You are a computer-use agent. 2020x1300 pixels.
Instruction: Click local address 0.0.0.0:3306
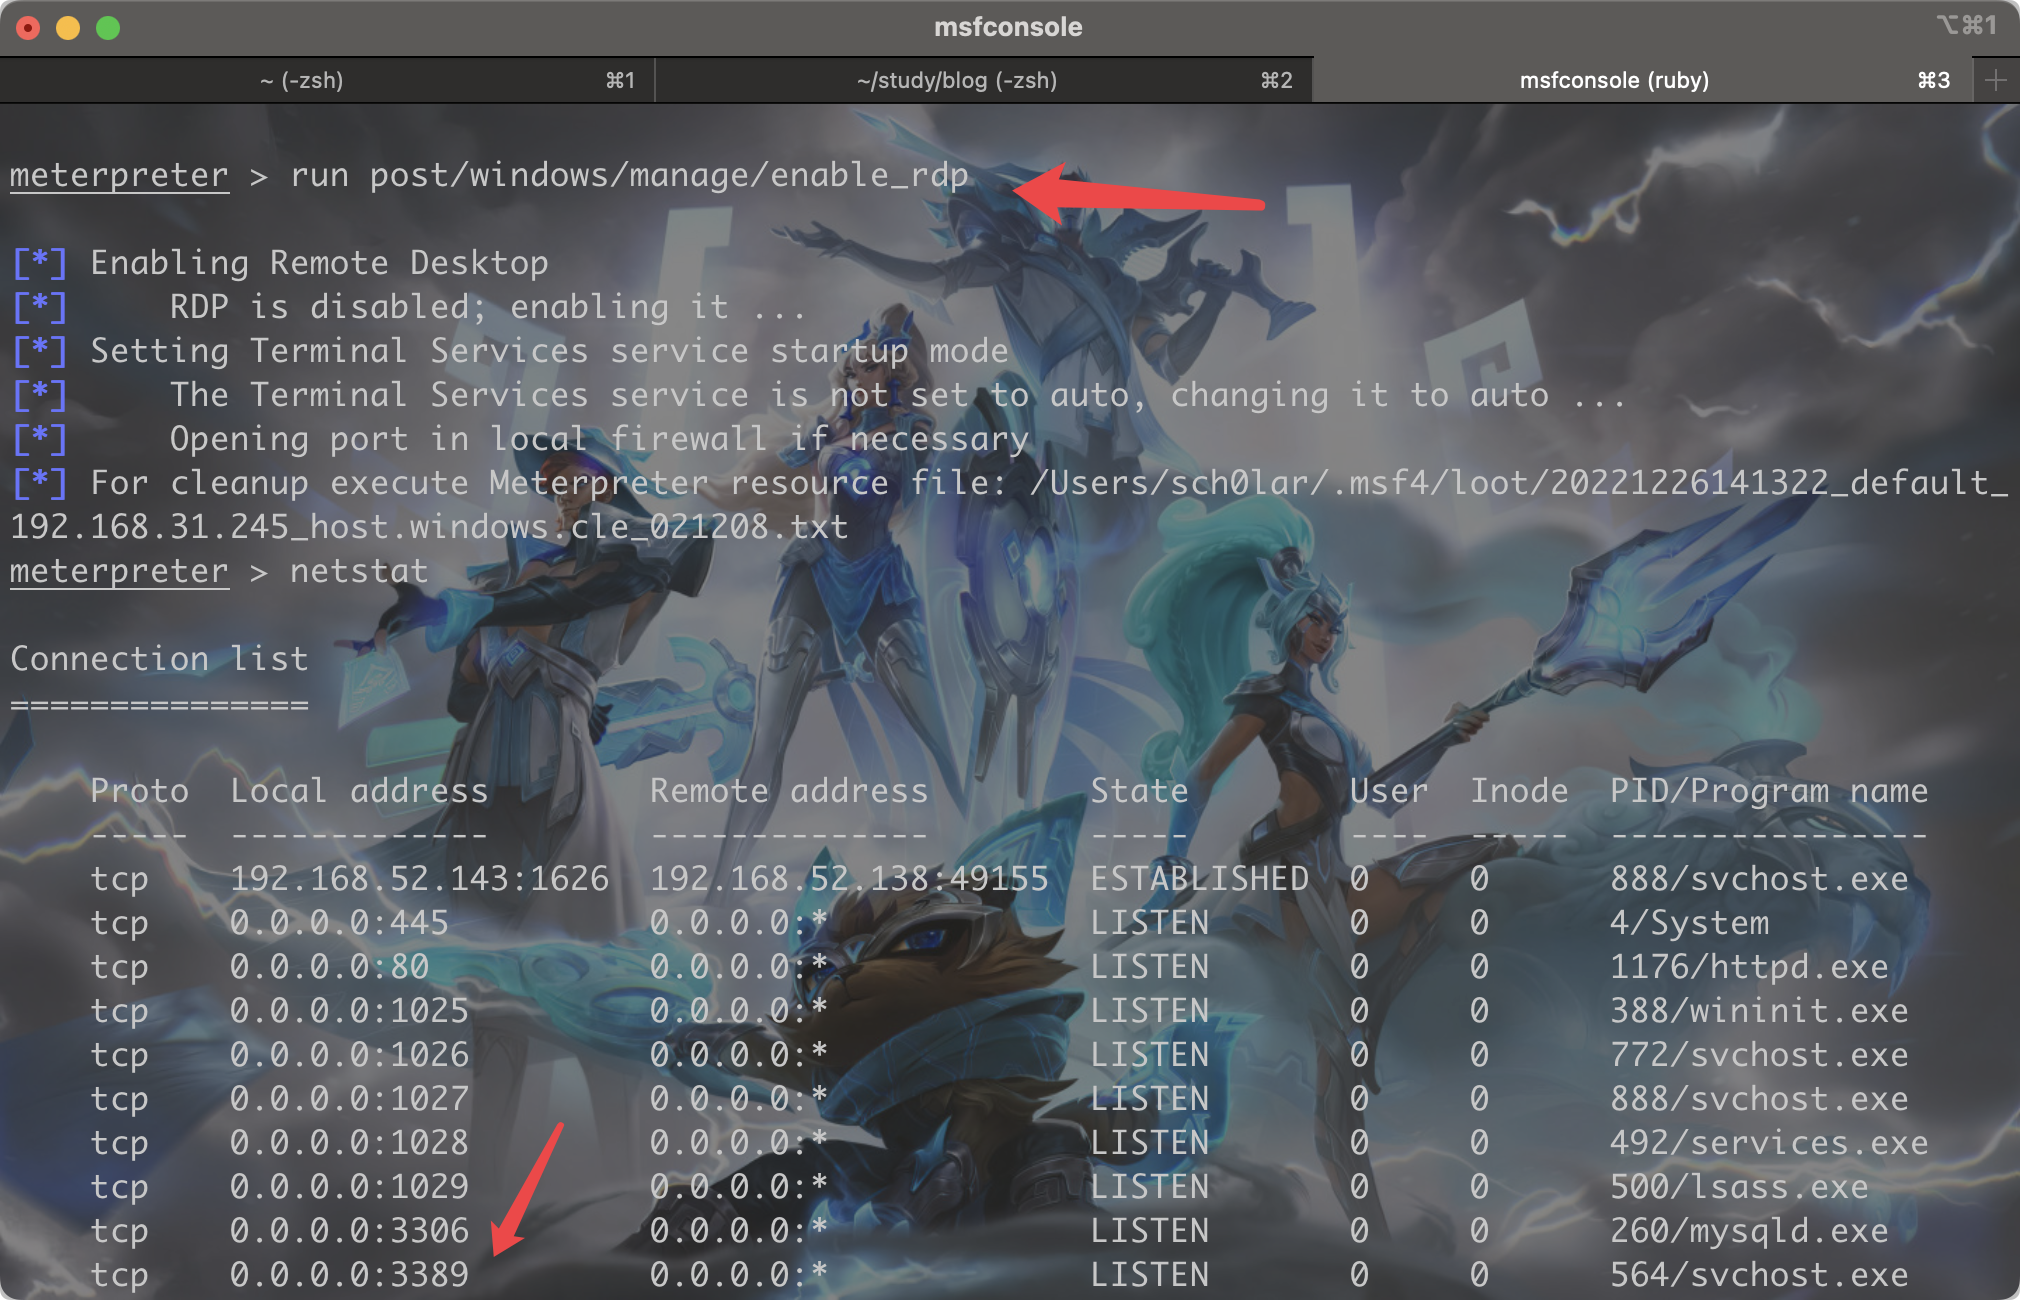click(349, 1231)
